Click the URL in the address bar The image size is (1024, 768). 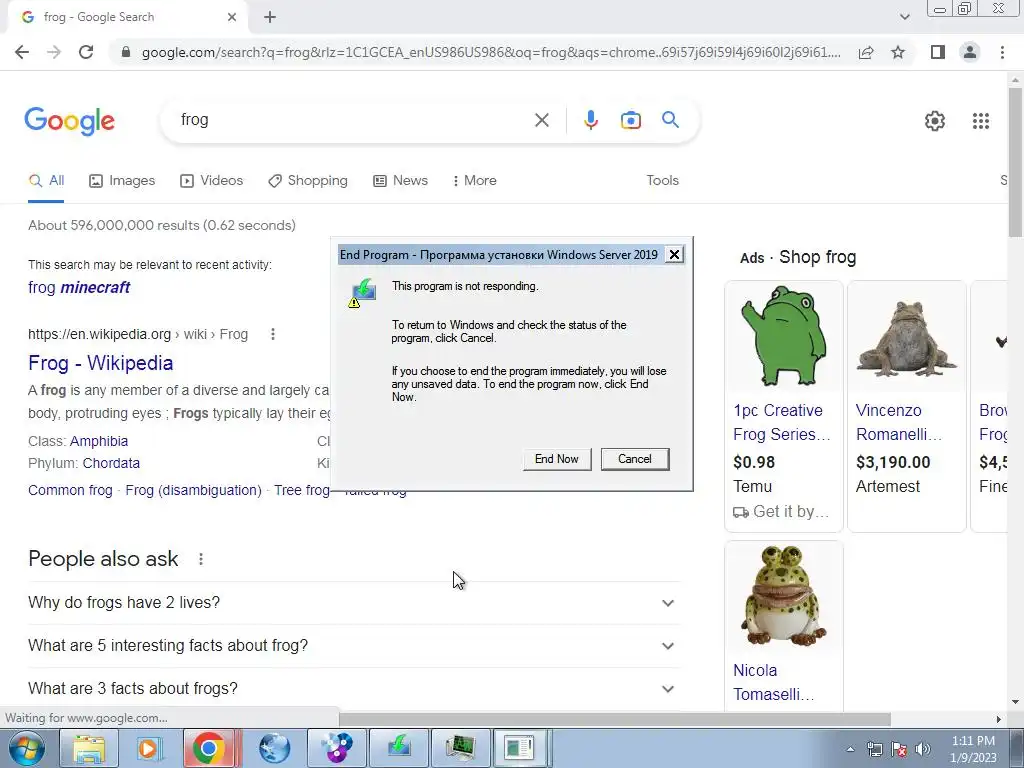tap(491, 52)
